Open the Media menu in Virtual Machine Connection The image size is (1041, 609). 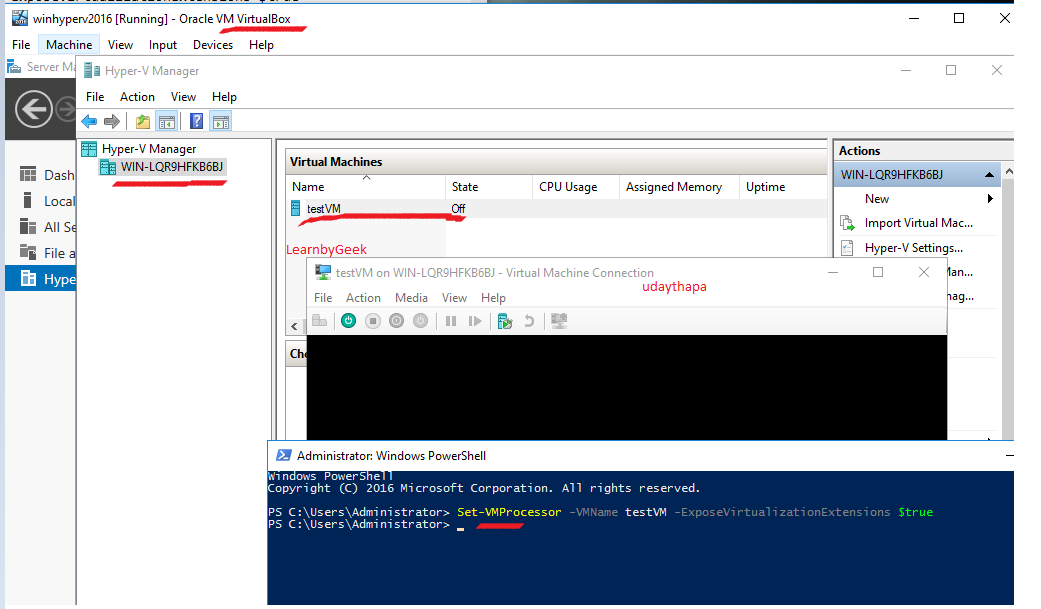(x=411, y=297)
